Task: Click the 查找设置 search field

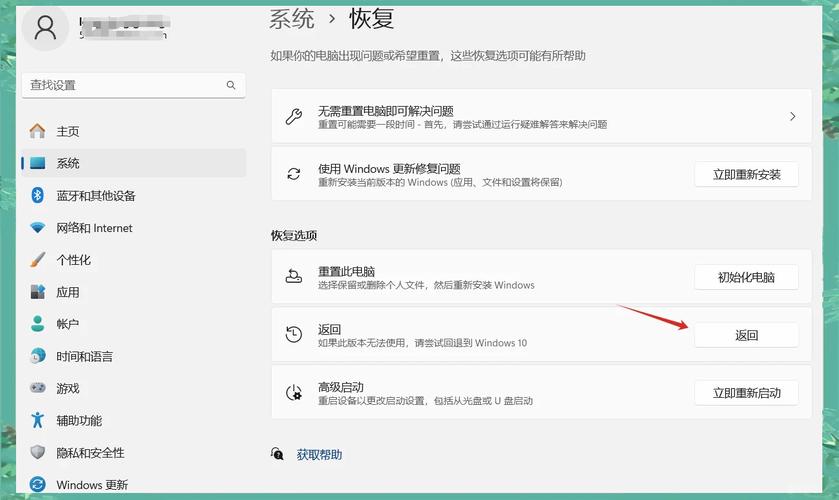Action: coord(134,85)
